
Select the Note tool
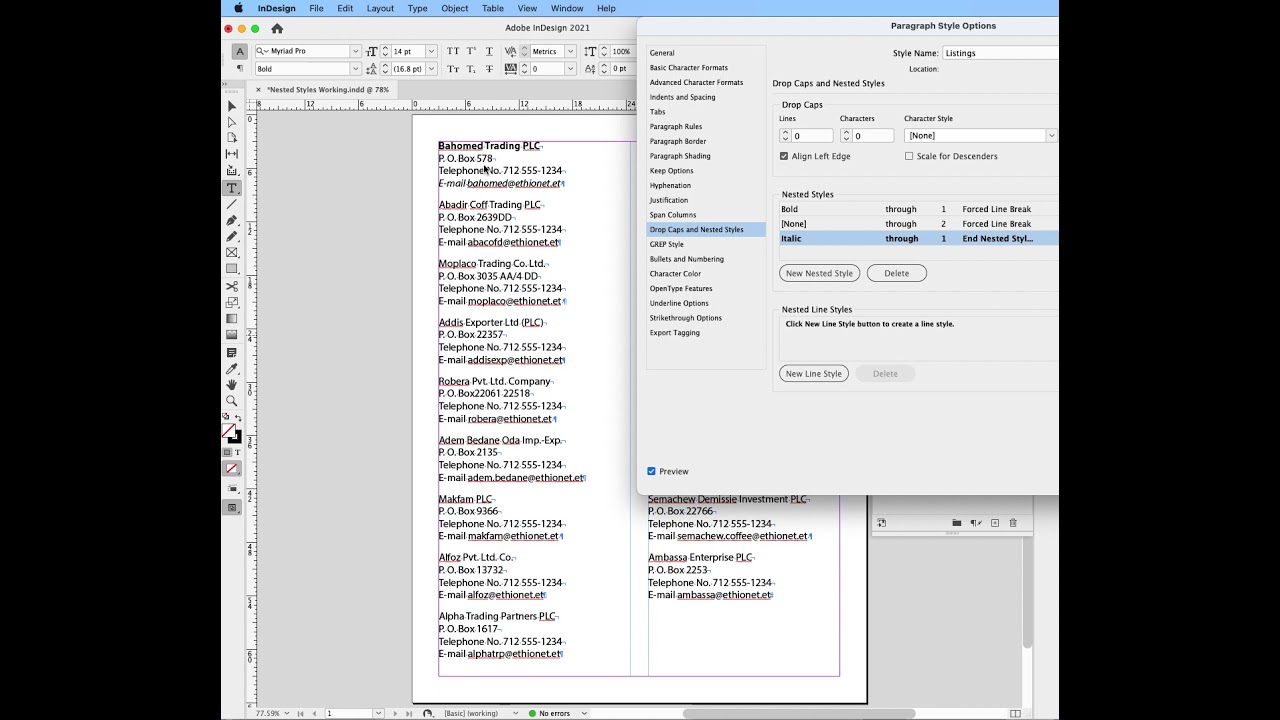(232, 352)
